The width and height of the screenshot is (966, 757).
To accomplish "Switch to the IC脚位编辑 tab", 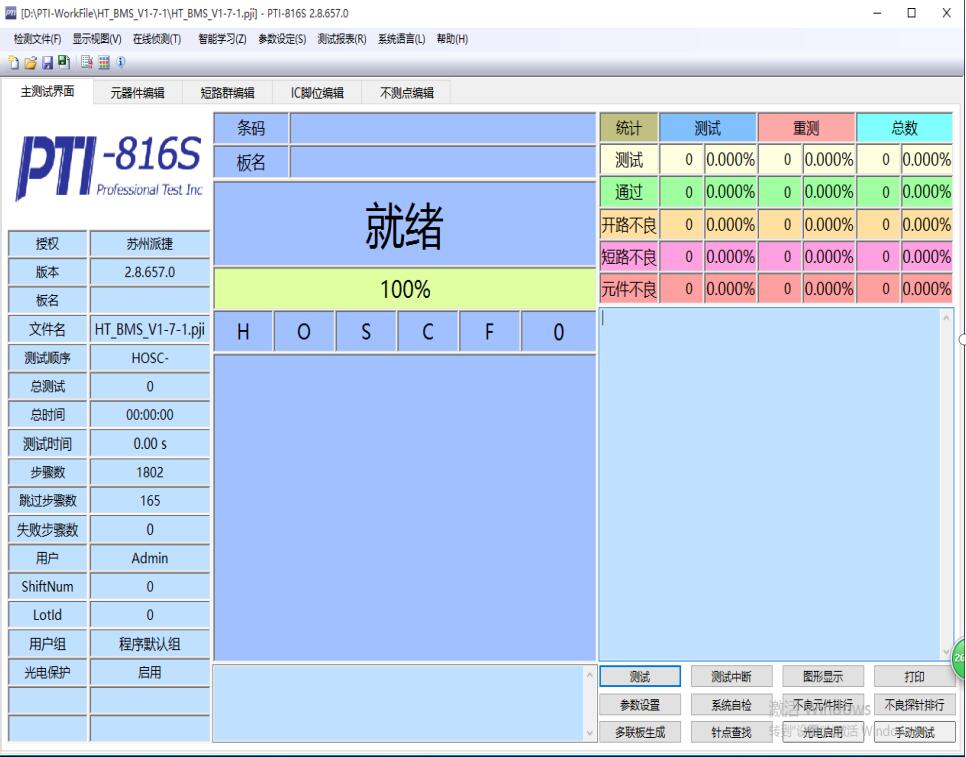I will coord(317,93).
